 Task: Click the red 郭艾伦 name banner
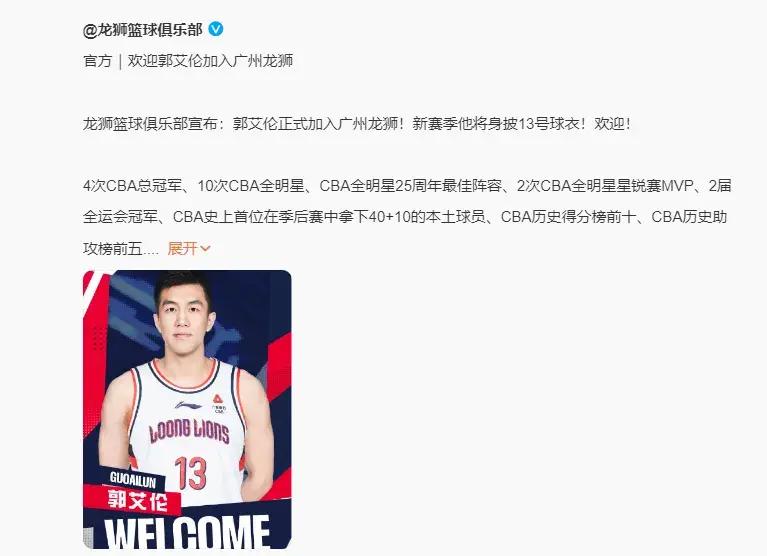[133, 500]
